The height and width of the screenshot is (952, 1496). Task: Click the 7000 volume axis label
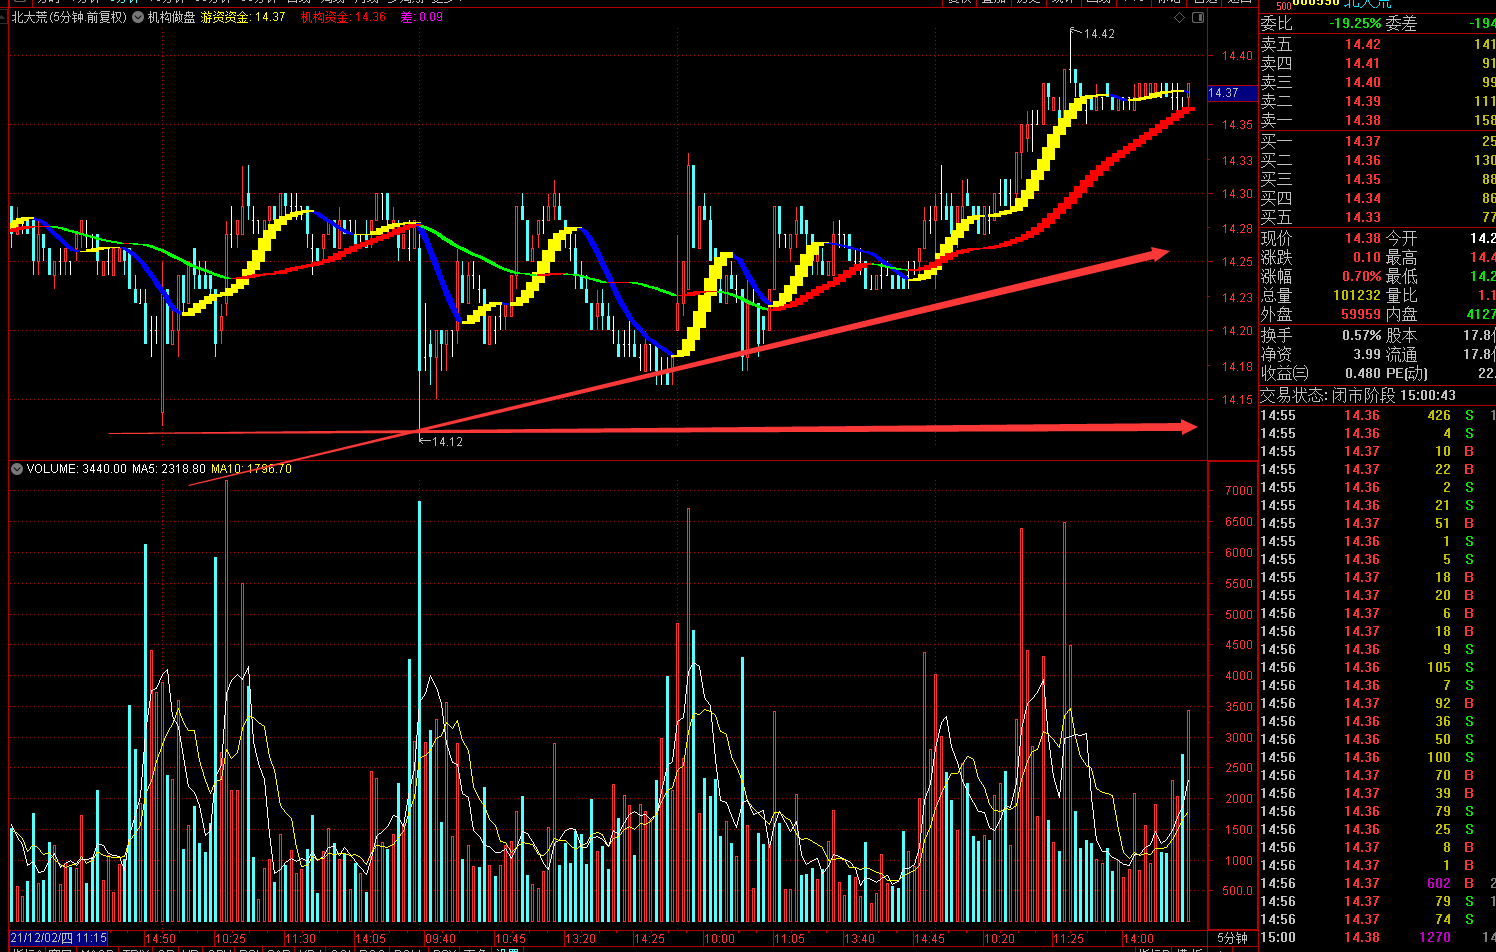(x=1238, y=491)
